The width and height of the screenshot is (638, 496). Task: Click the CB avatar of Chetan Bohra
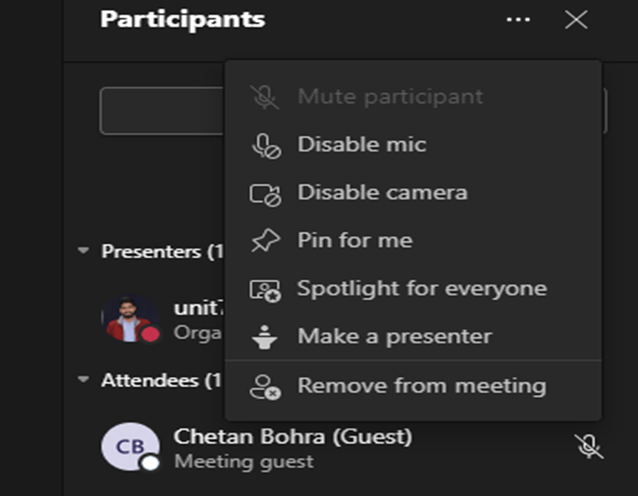coord(131,447)
